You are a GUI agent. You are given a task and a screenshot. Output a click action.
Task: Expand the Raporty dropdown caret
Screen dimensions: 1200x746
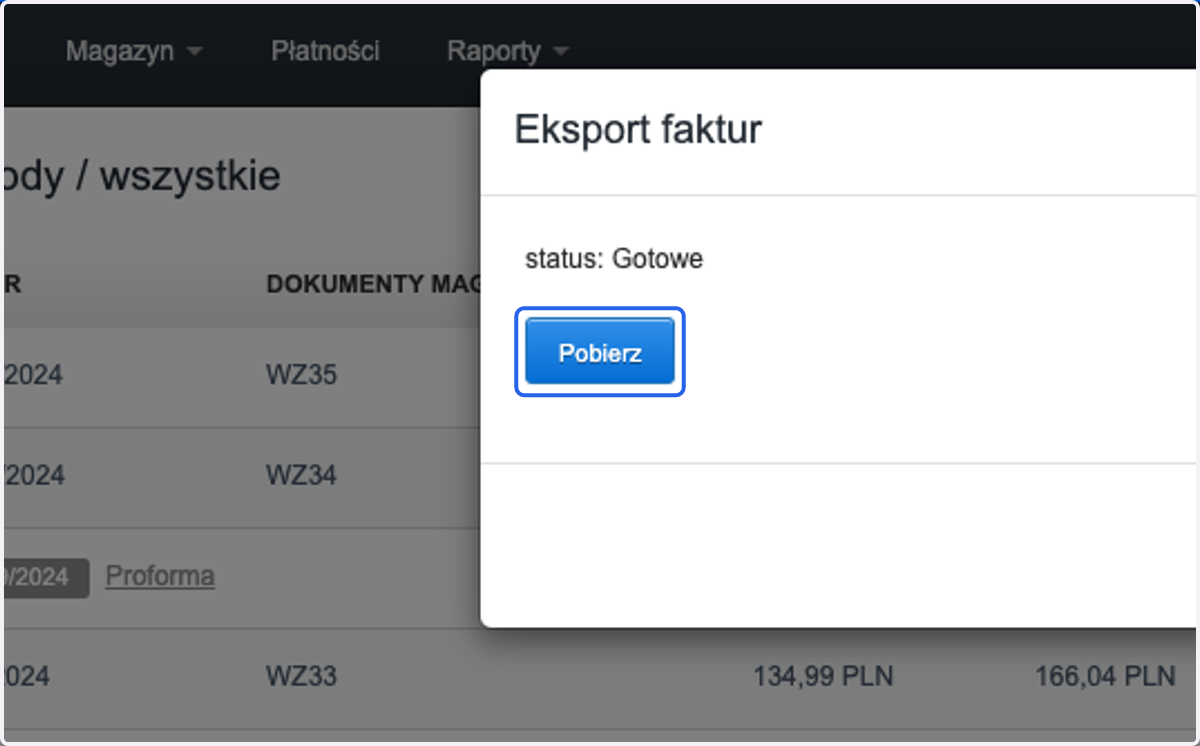pos(560,52)
